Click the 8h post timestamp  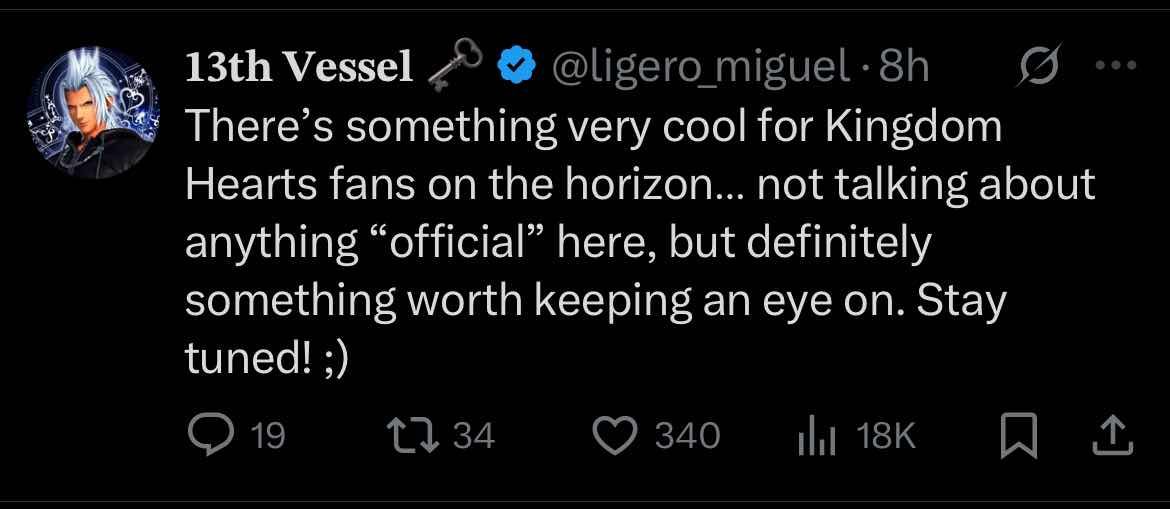(x=904, y=68)
